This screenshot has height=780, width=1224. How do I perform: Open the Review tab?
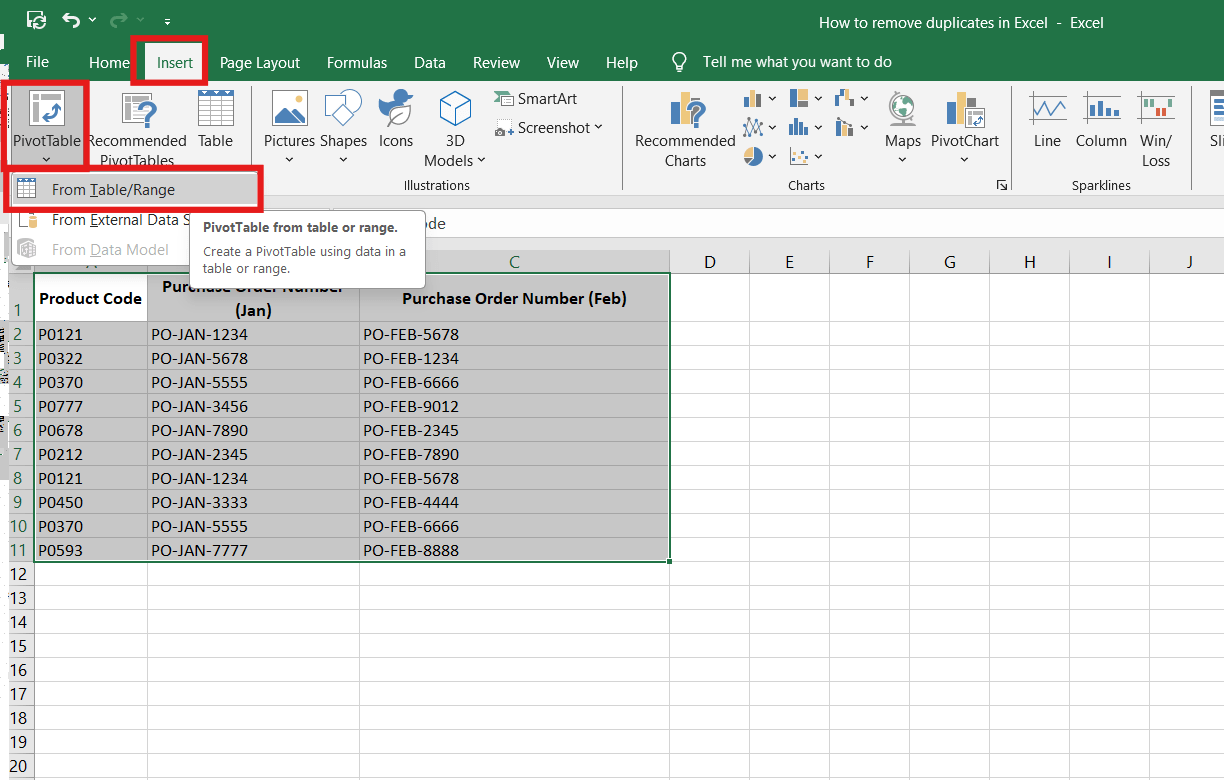496,62
